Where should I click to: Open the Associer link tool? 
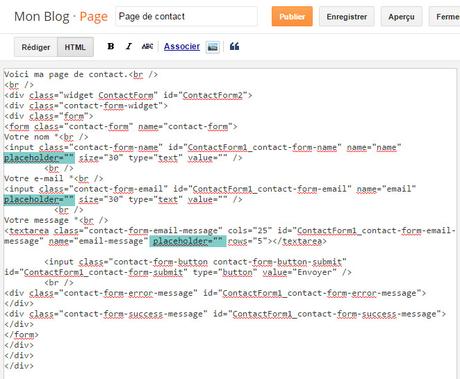click(x=182, y=46)
